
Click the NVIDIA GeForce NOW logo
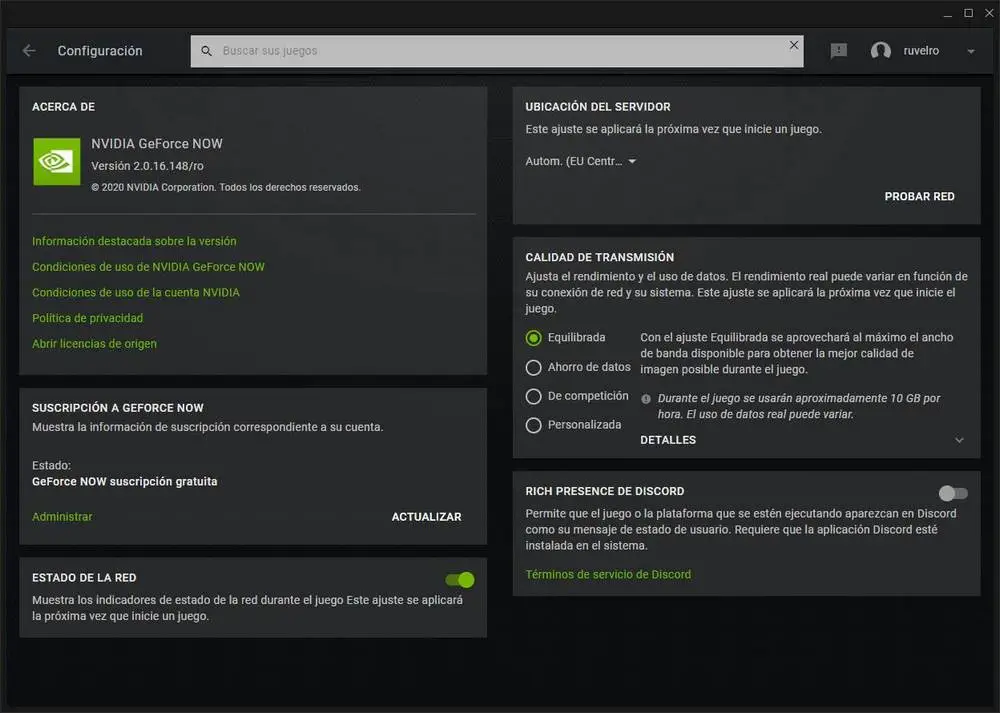57,161
